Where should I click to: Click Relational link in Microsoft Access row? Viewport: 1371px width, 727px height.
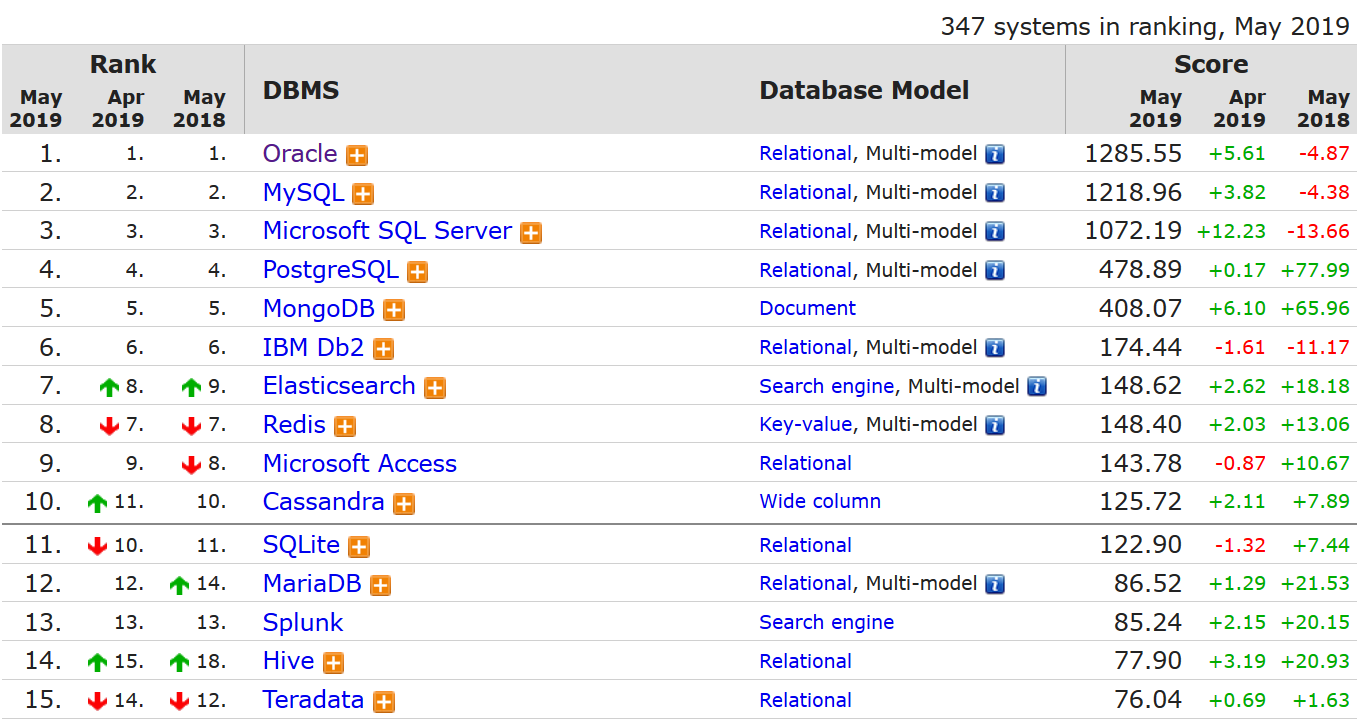[806, 464]
